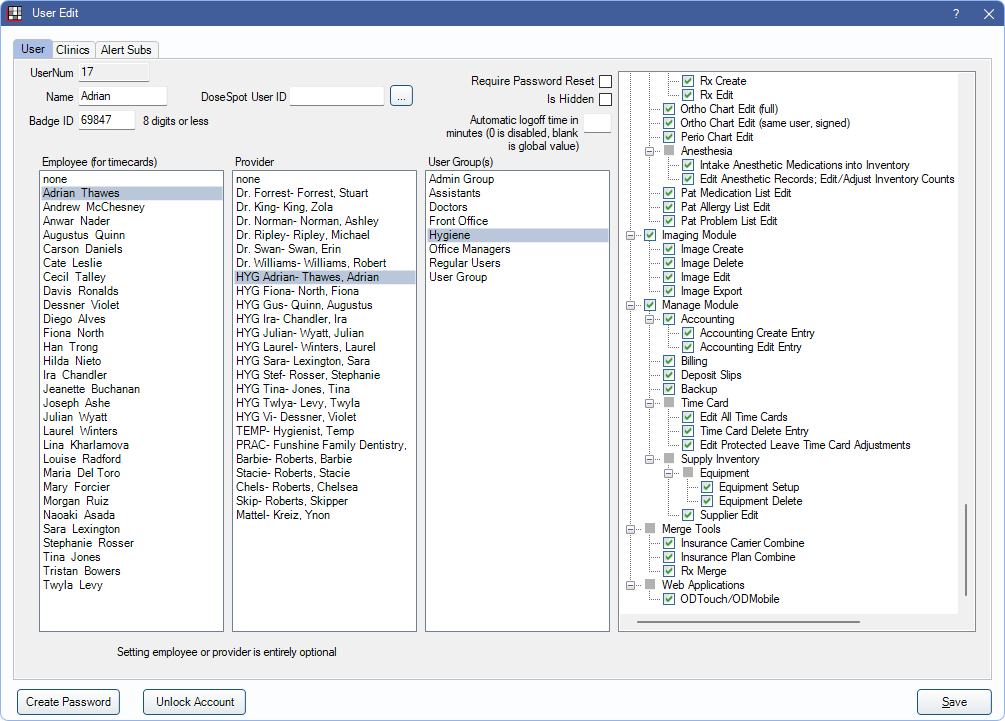Click the Badge ID input field
The width and height of the screenshot is (1005, 721).
[x=106, y=121]
